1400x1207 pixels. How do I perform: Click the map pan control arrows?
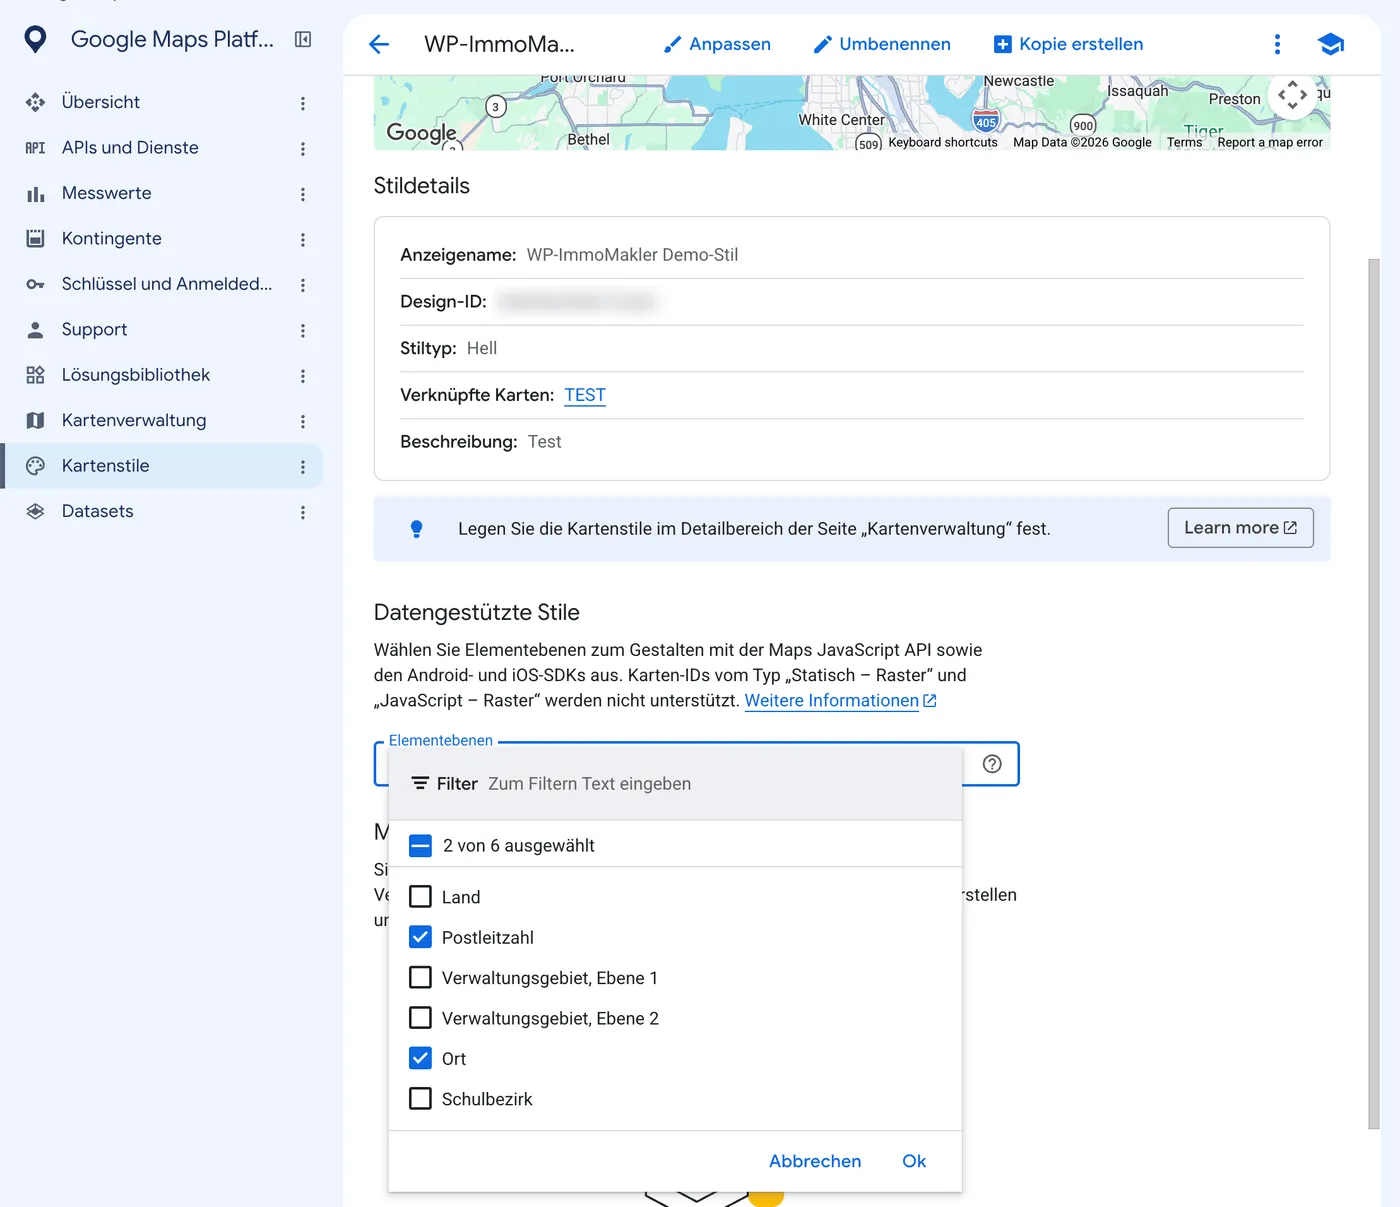pyautogui.click(x=1292, y=95)
